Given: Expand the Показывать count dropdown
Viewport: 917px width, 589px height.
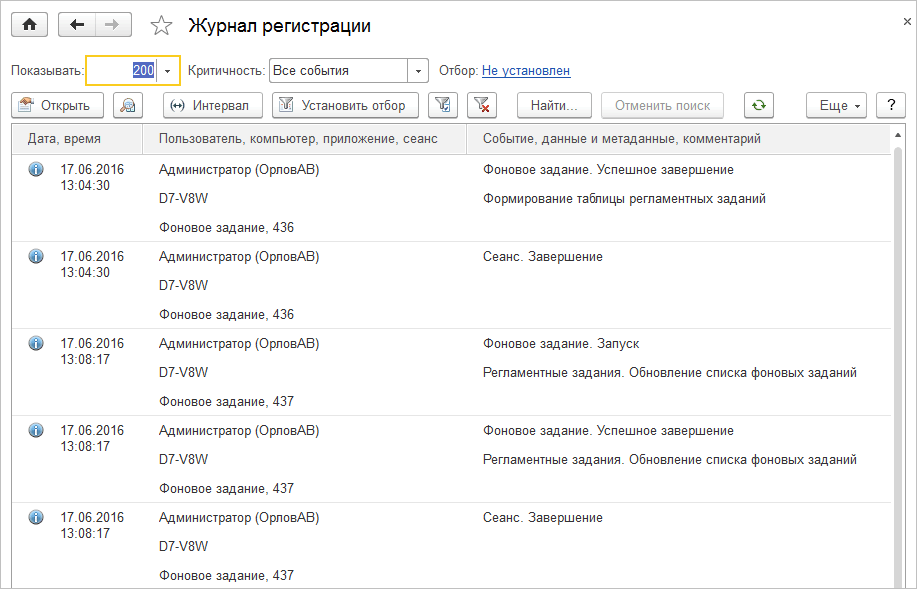Looking at the screenshot, I should click(x=168, y=71).
